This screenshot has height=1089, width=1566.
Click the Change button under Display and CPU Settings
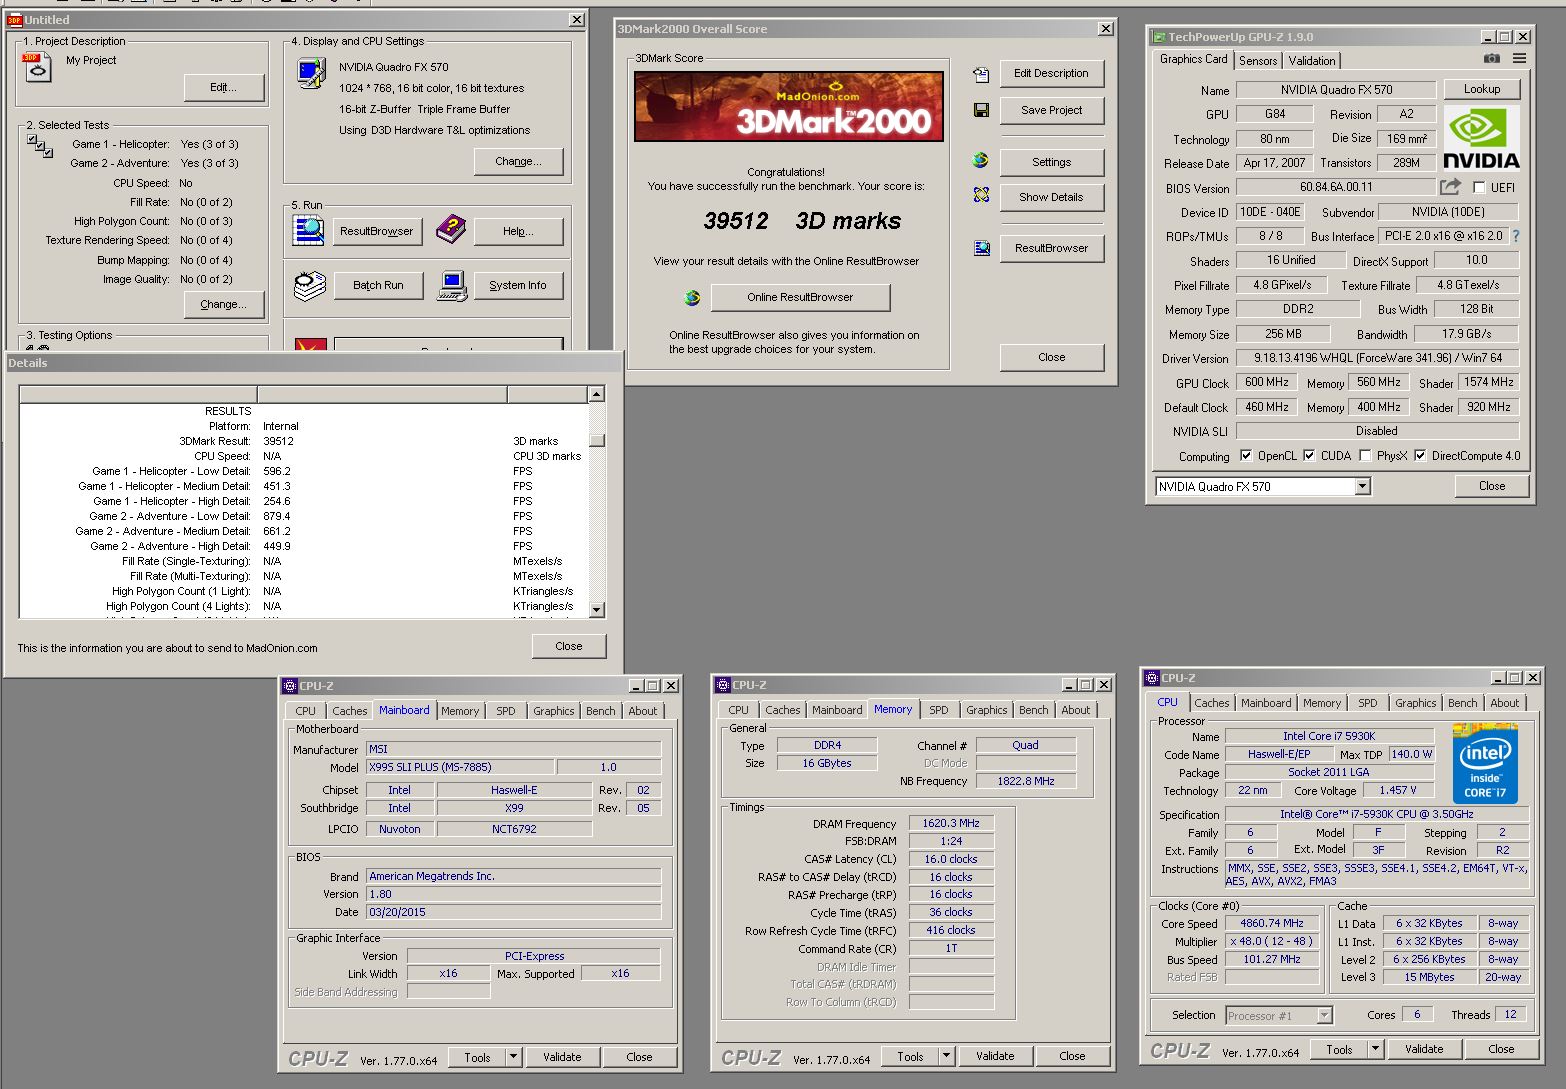click(x=518, y=161)
